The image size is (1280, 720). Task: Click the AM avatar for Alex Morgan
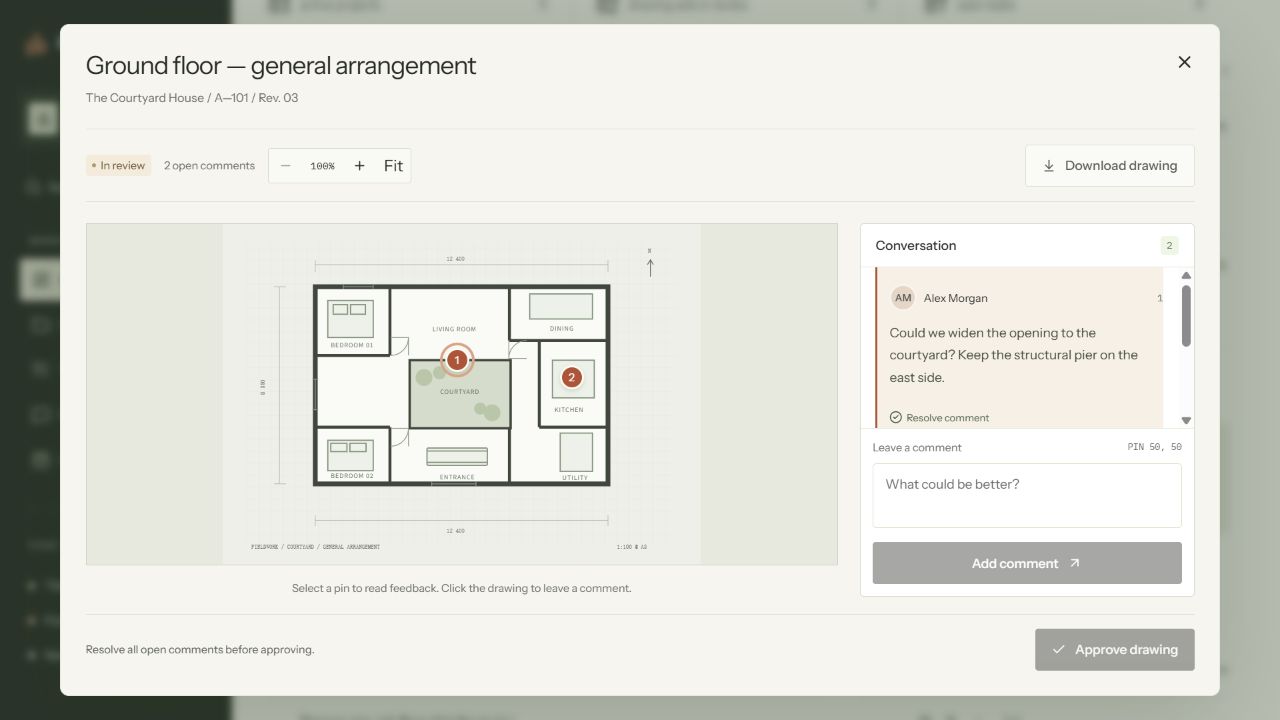pyautogui.click(x=903, y=298)
